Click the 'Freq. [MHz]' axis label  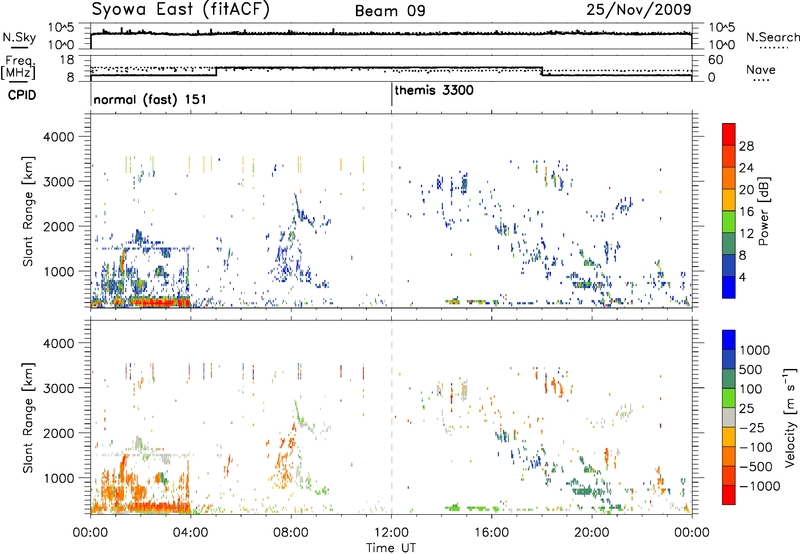click(19, 67)
